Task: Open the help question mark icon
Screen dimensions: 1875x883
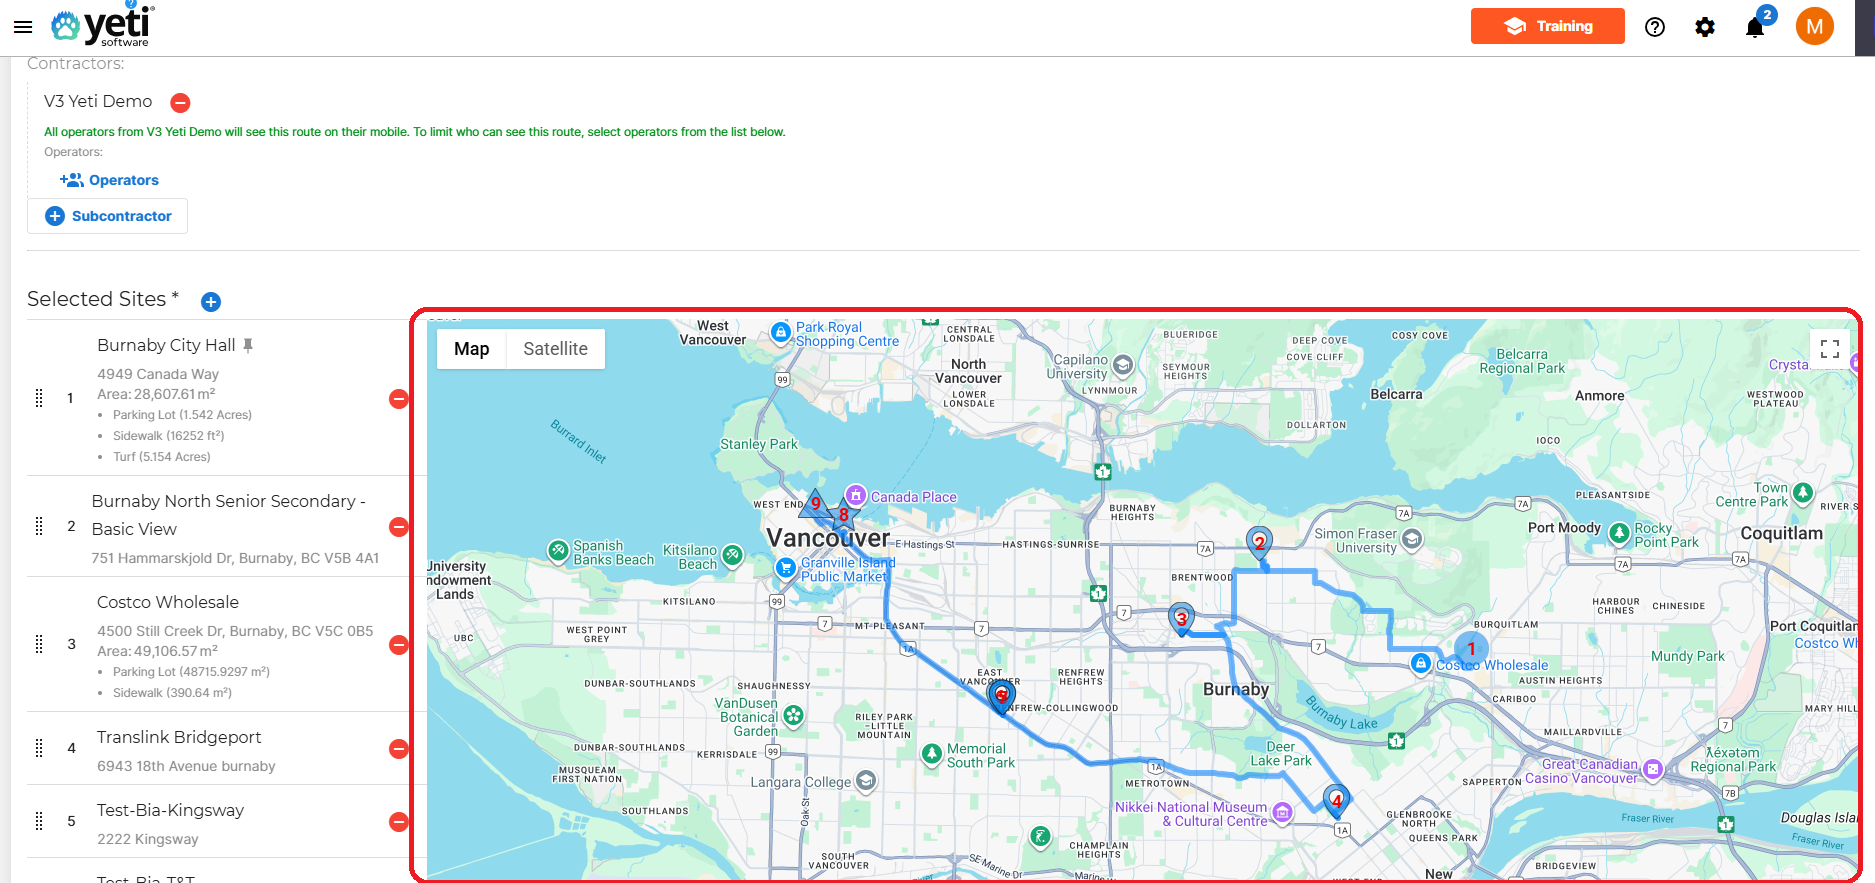Action: (x=1655, y=27)
